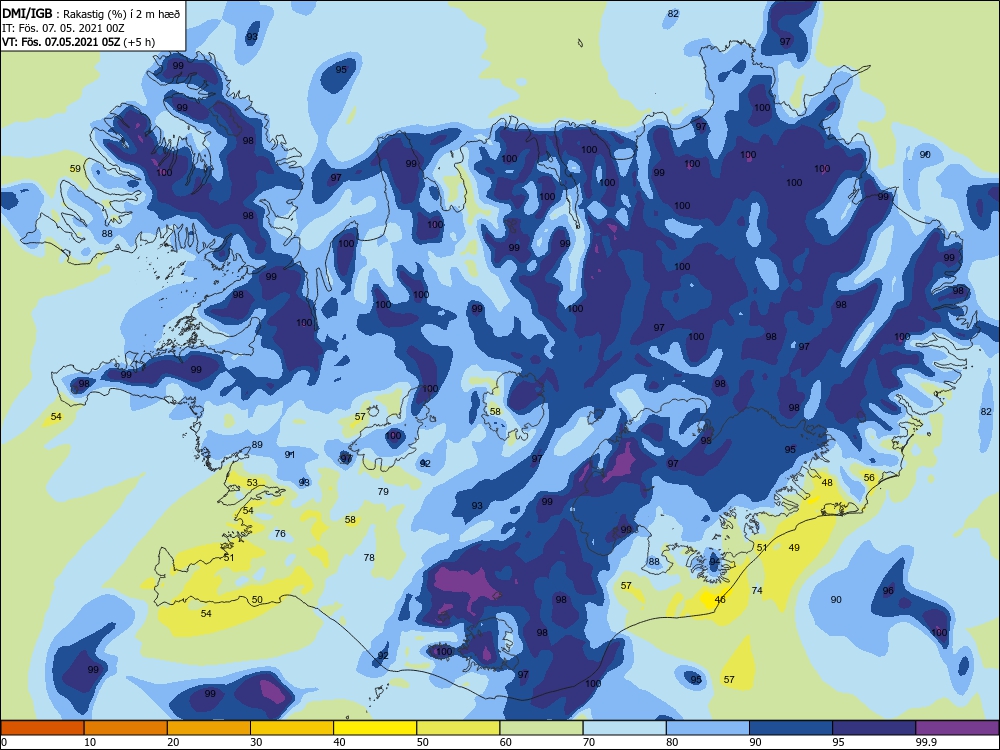1000x750 pixels.
Task: Click the 30–40 amber legend swatch
Action: 292,728
